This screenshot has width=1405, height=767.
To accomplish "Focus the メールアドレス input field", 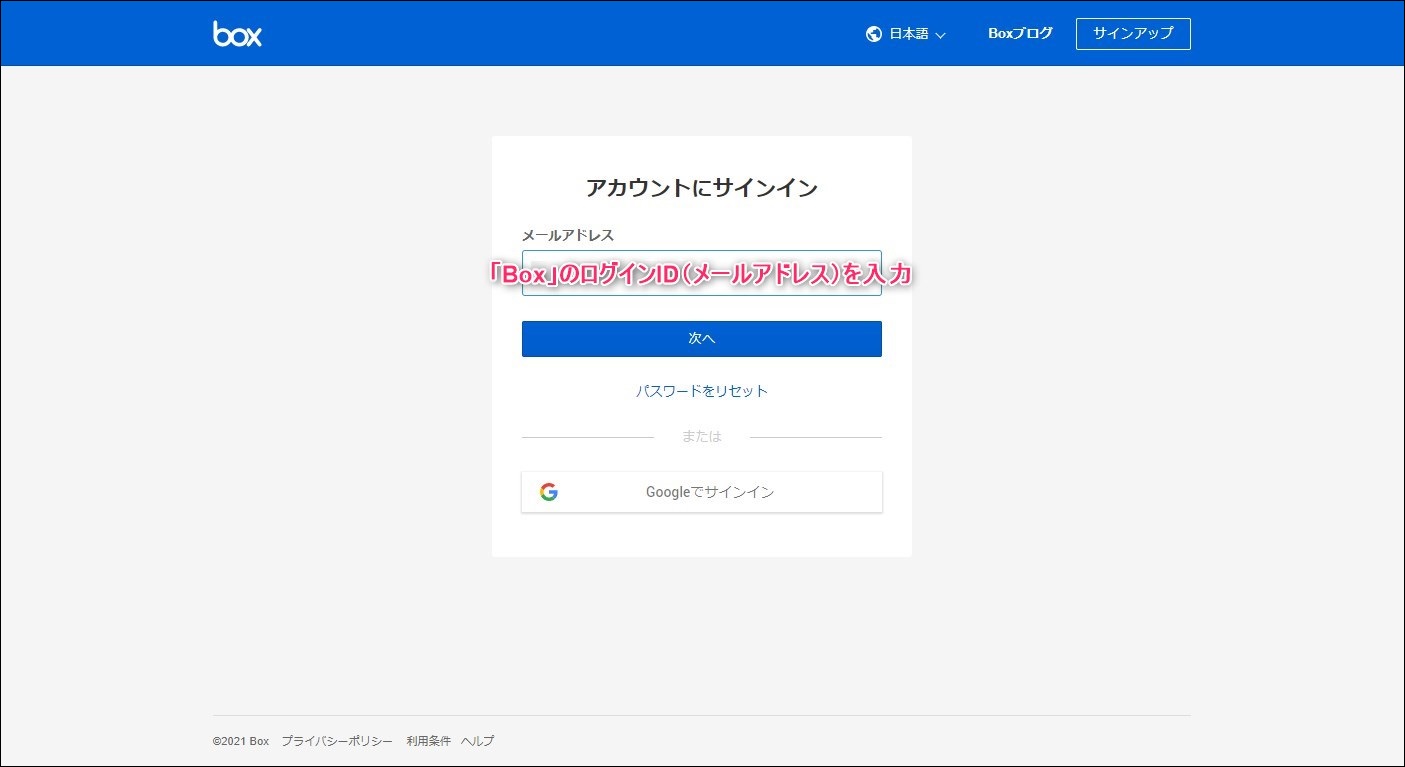I will (701, 273).
